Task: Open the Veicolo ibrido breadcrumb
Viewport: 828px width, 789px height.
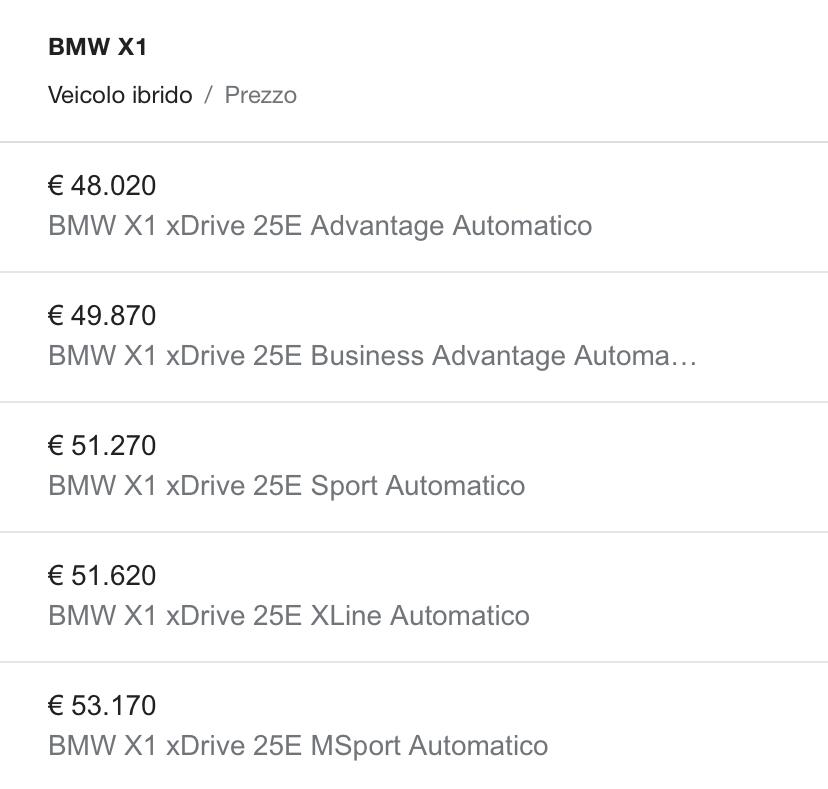Action: (x=120, y=95)
